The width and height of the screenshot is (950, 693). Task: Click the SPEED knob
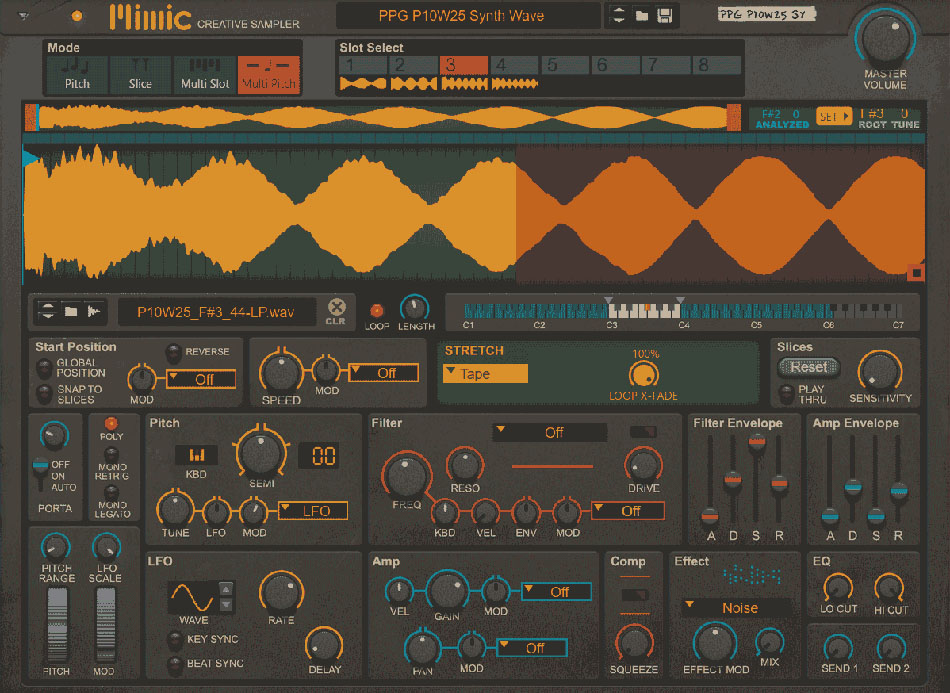pyautogui.click(x=281, y=371)
